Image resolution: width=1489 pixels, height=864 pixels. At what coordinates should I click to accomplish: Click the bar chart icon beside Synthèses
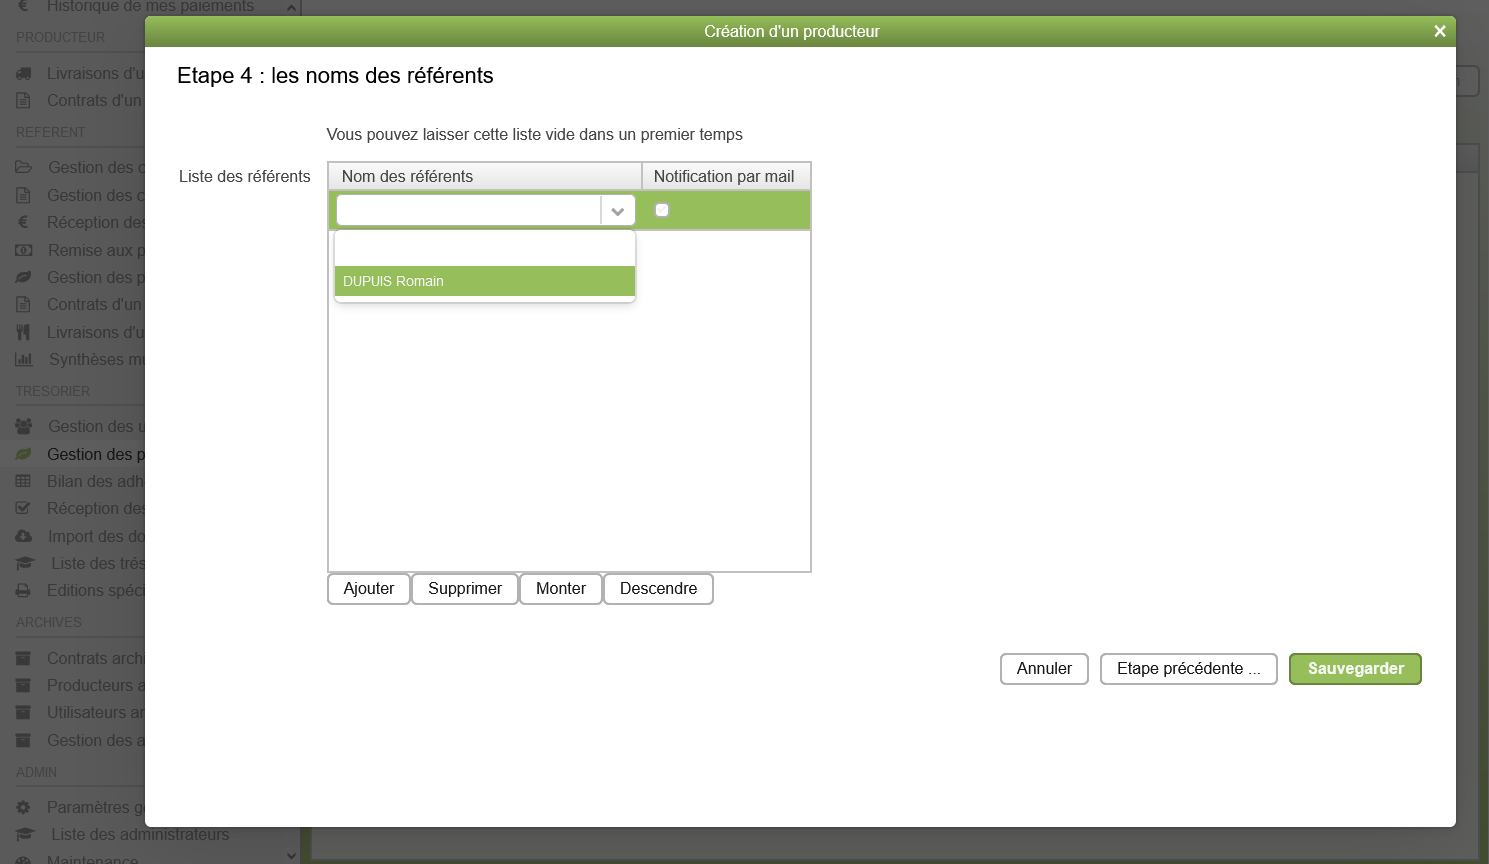[24, 359]
